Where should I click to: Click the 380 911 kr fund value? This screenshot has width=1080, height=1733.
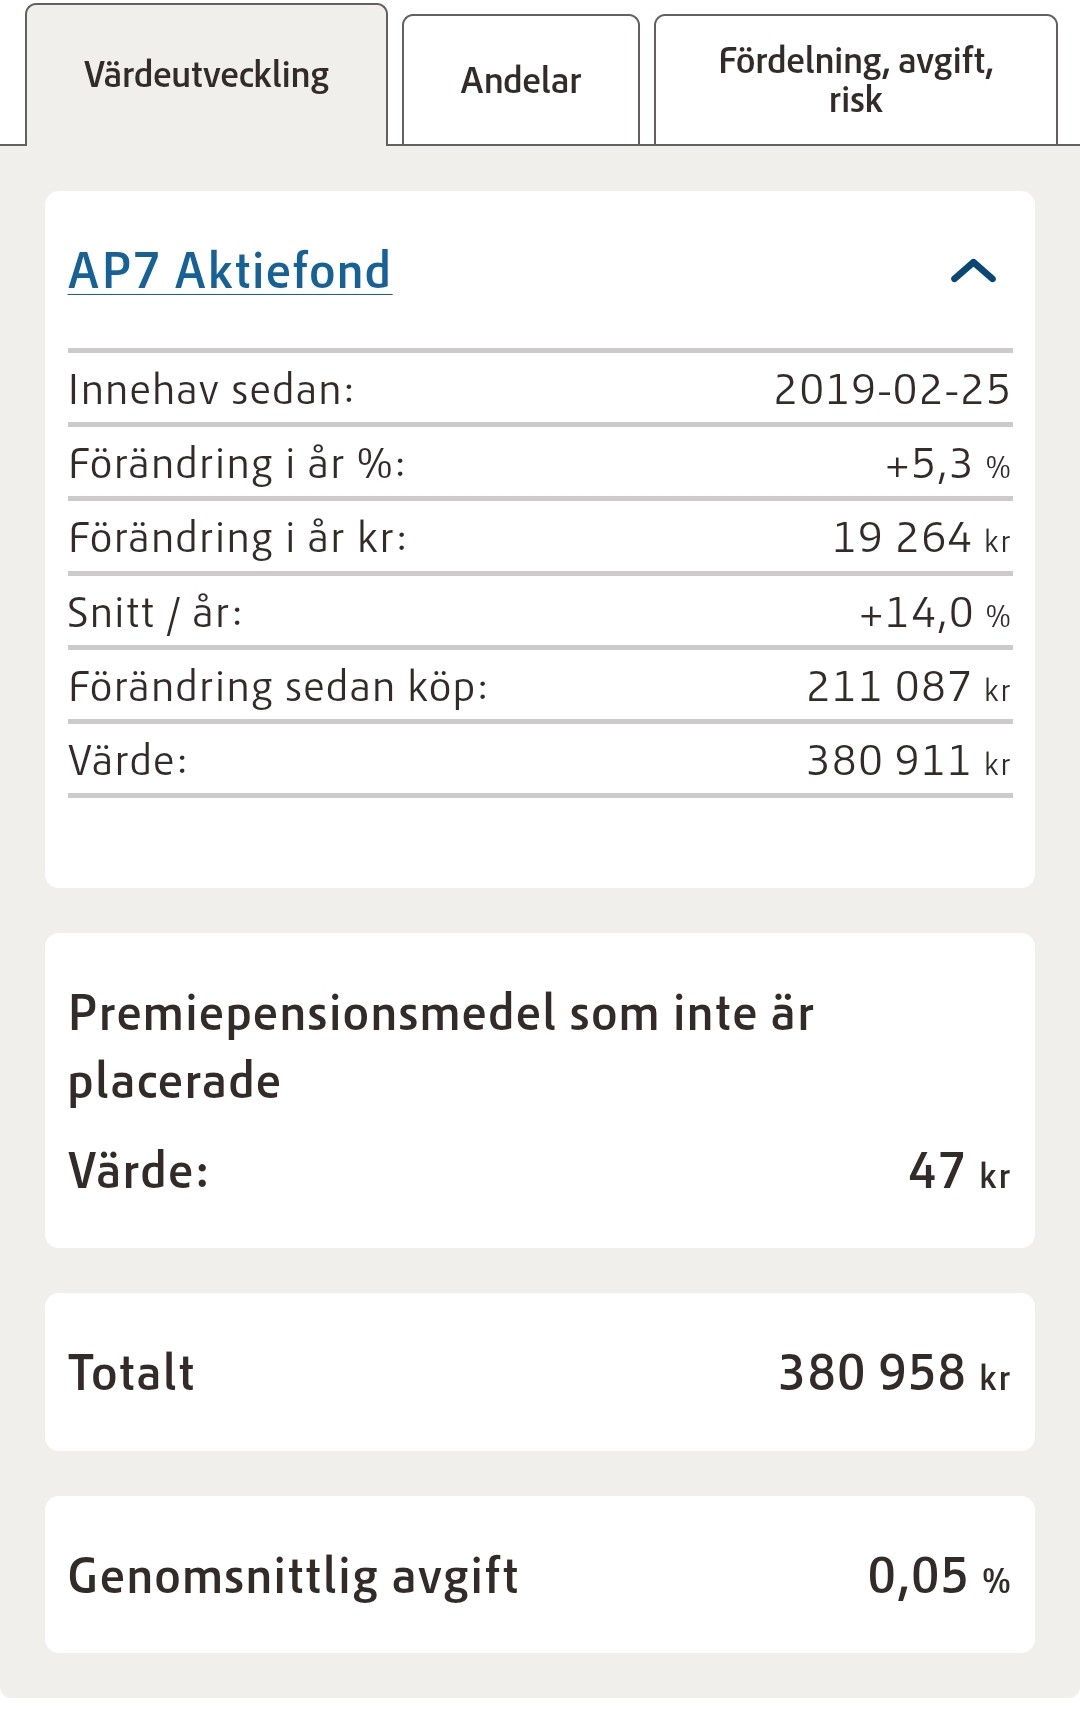[908, 762]
